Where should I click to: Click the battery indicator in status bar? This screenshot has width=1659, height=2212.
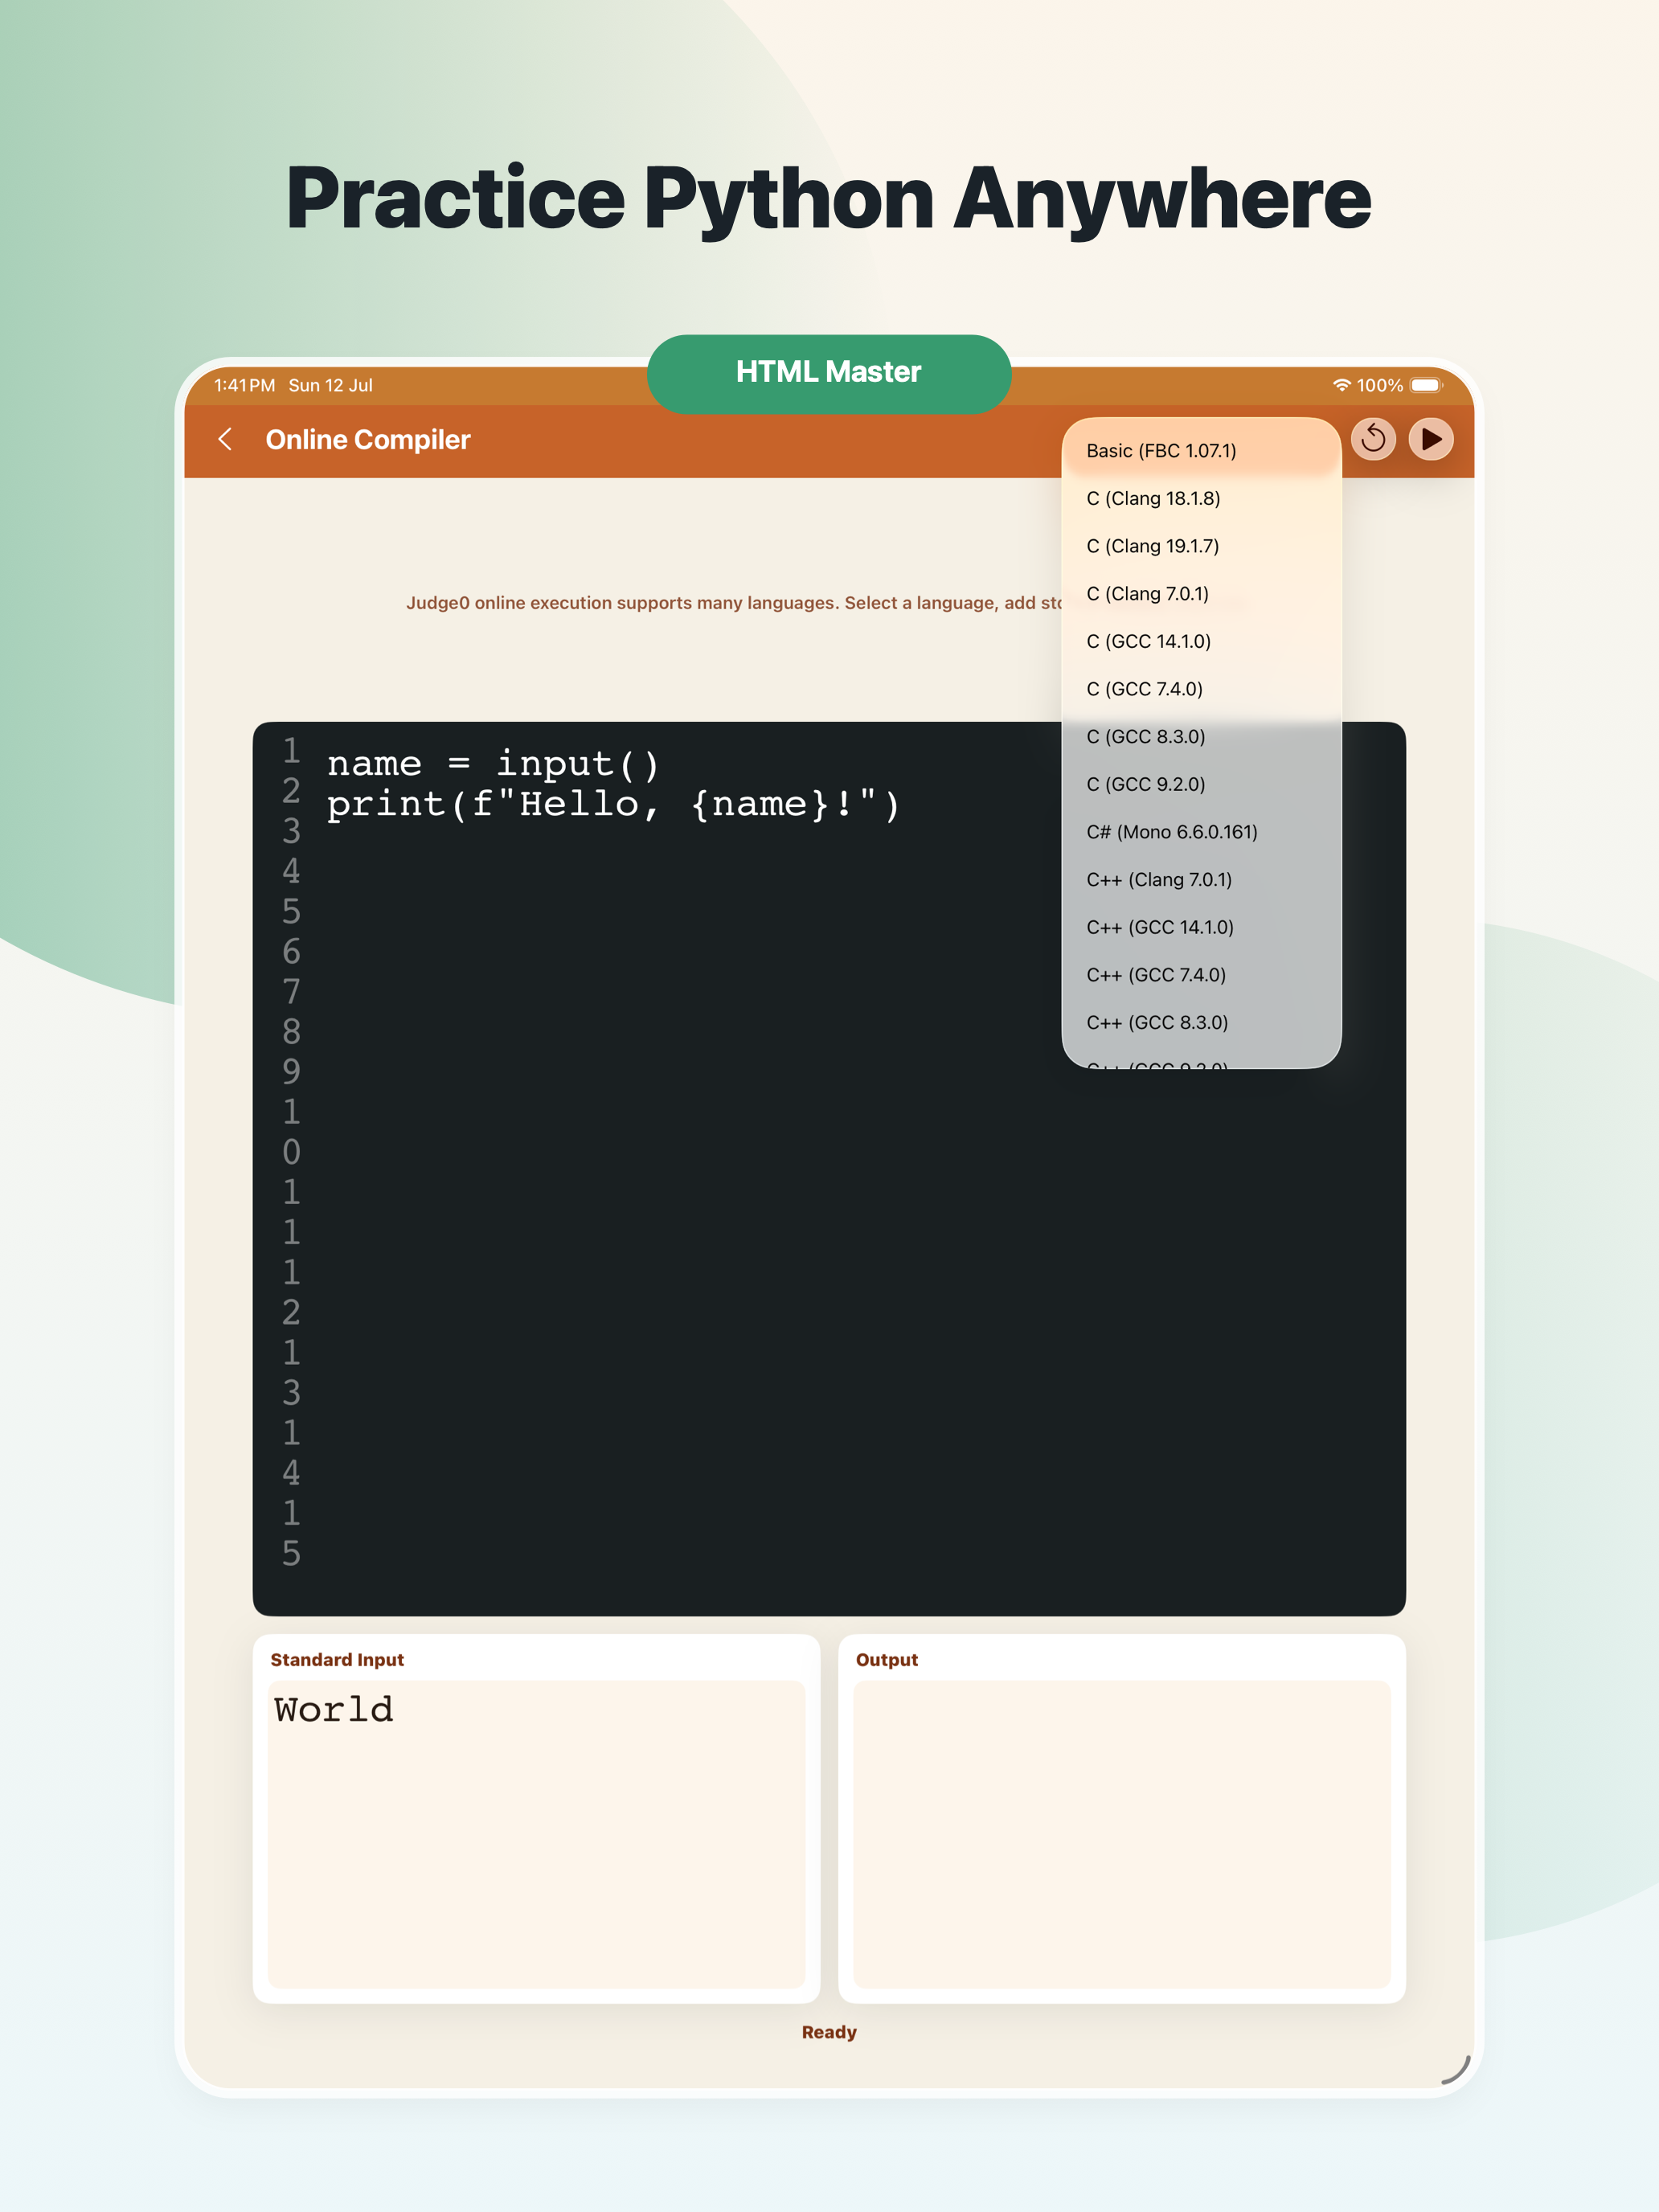[x=1426, y=385]
